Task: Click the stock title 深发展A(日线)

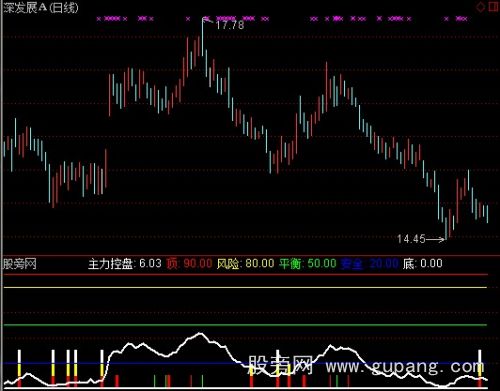Action: tap(41, 8)
